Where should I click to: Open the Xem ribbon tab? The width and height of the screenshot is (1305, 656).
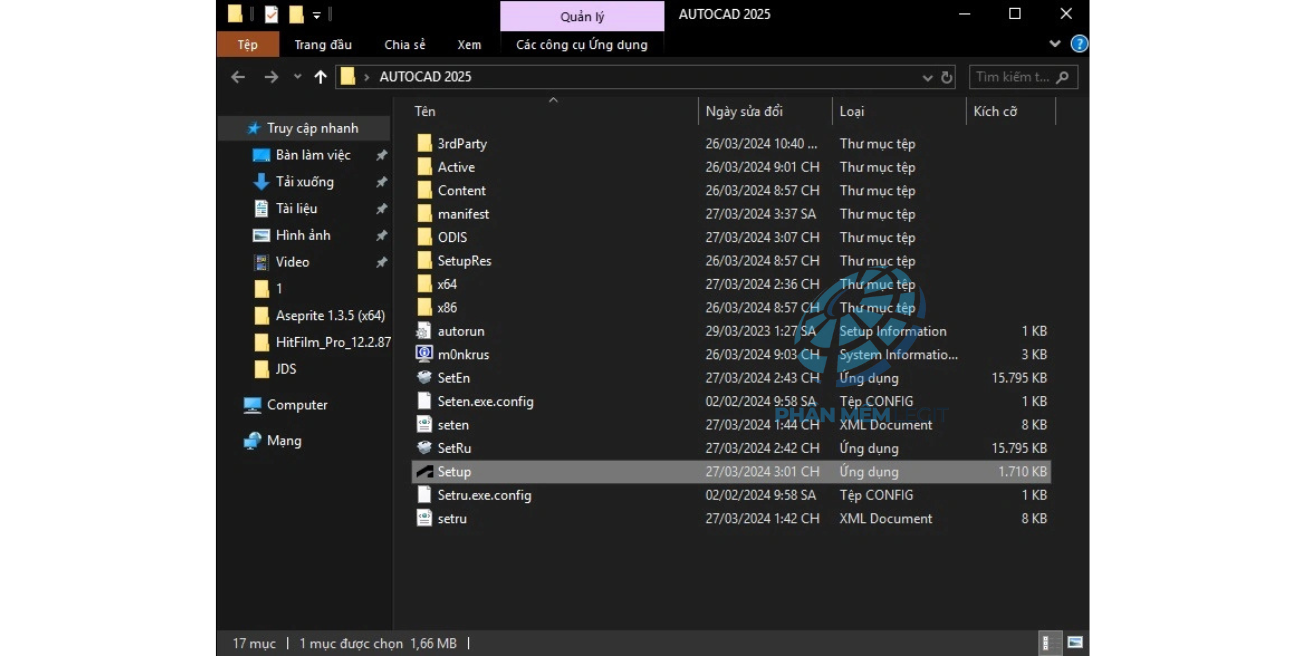click(x=469, y=44)
